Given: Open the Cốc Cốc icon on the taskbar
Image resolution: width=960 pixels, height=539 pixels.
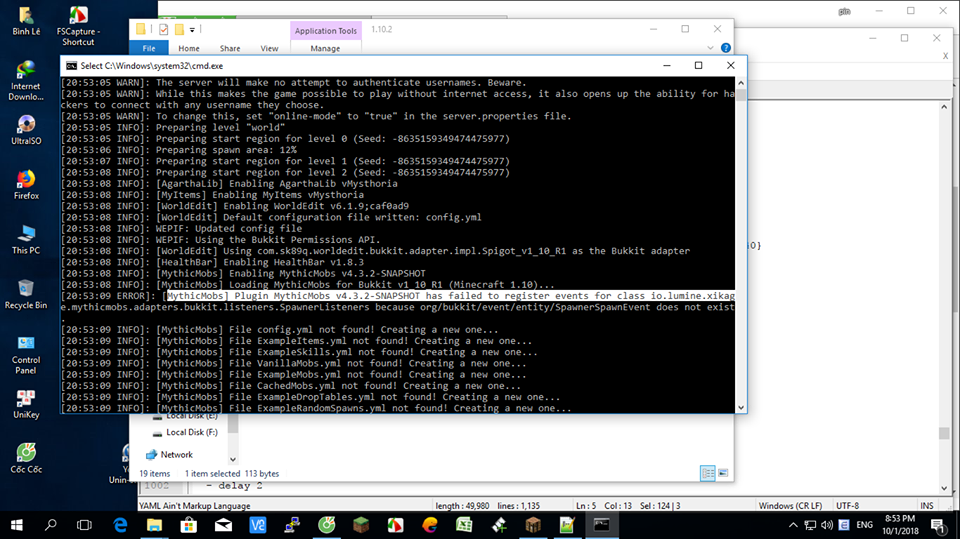Looking at the screenshot, I should [326, 525].
